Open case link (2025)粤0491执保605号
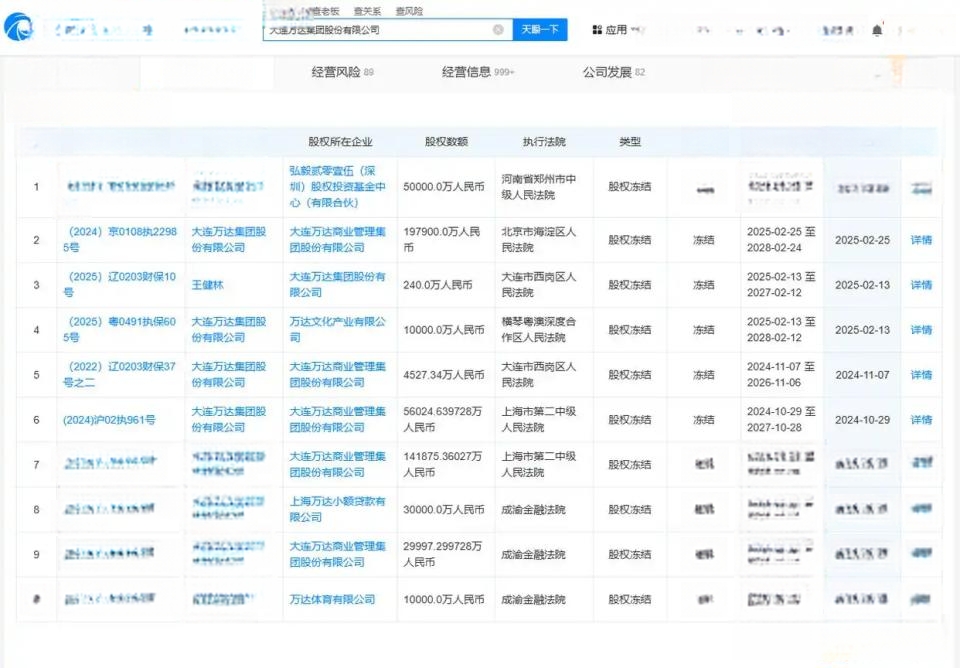The height and width of the screenshot is (668, 960). point(119,329)
